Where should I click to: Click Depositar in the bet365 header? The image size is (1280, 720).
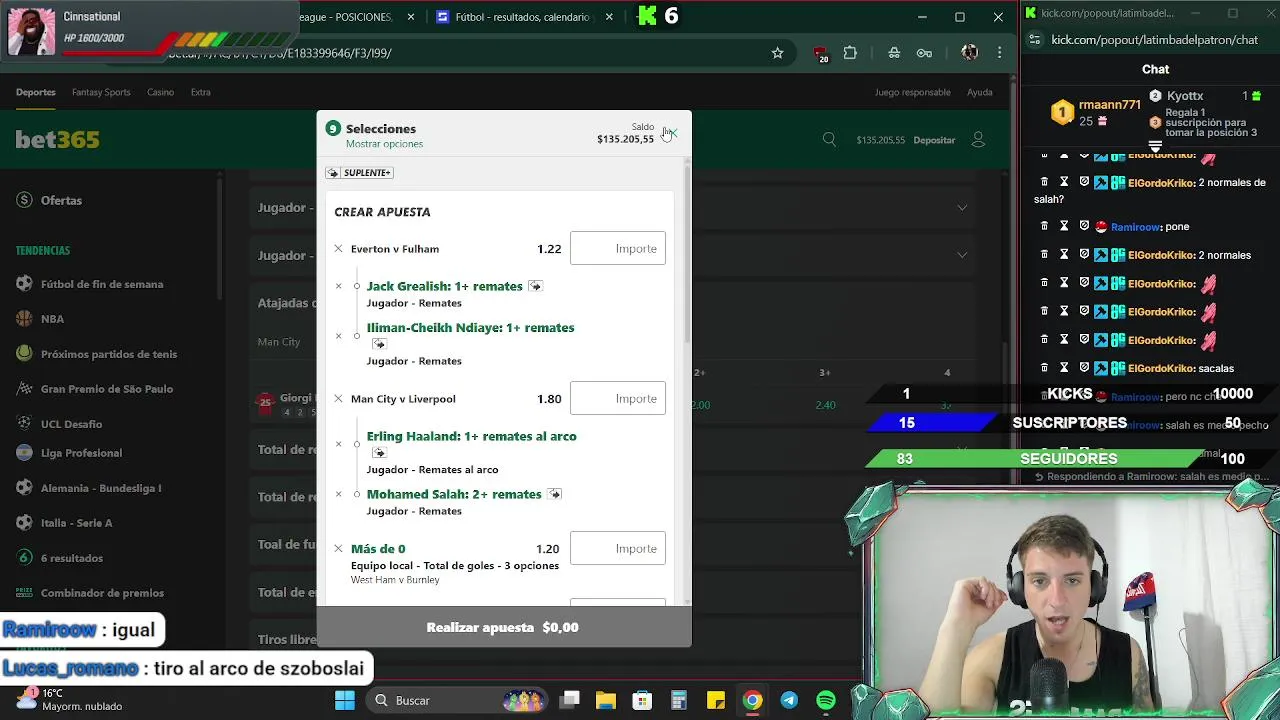point(934,140)
